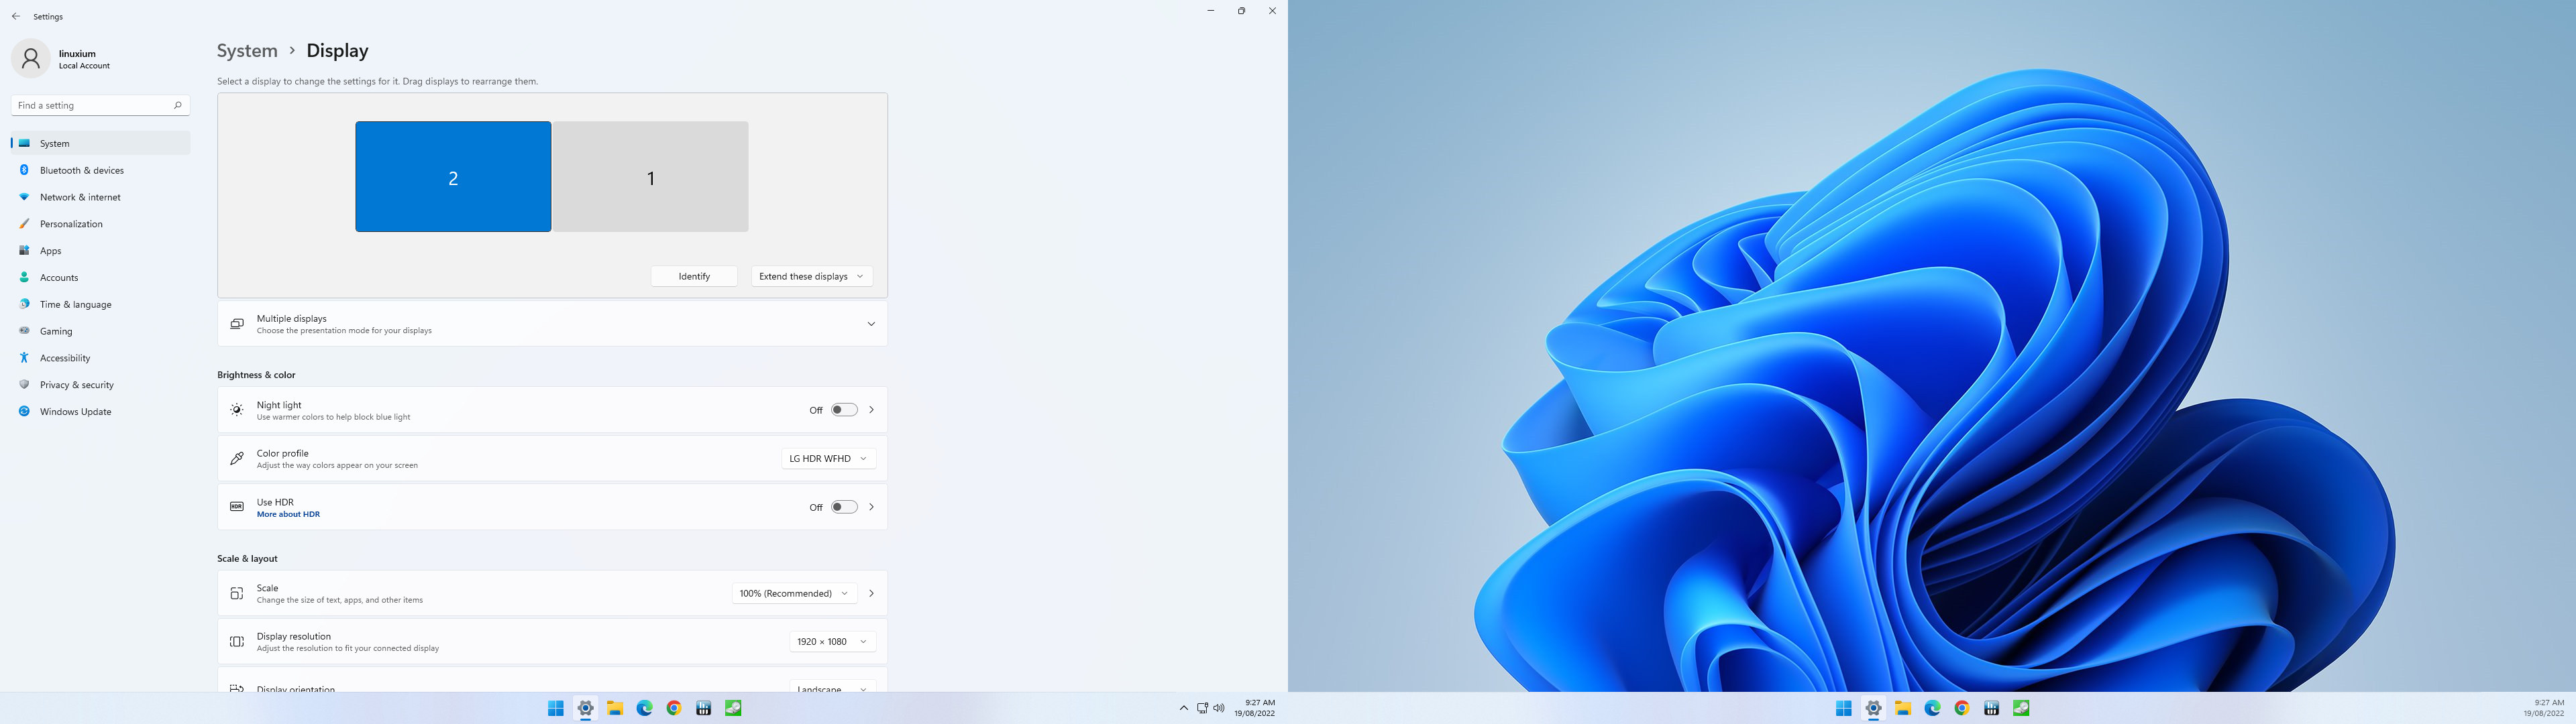The image size is (2576, 724).
Task: Enable the Use HDR switch
Action: point(844,507)
